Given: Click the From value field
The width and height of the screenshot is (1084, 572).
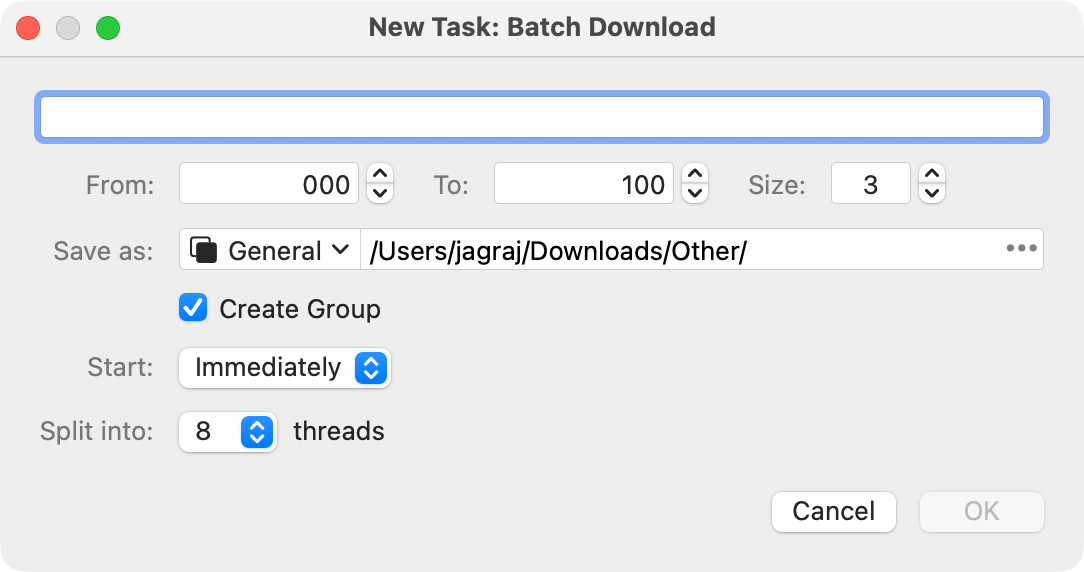Looking at the screenshot, I should 268,184.
